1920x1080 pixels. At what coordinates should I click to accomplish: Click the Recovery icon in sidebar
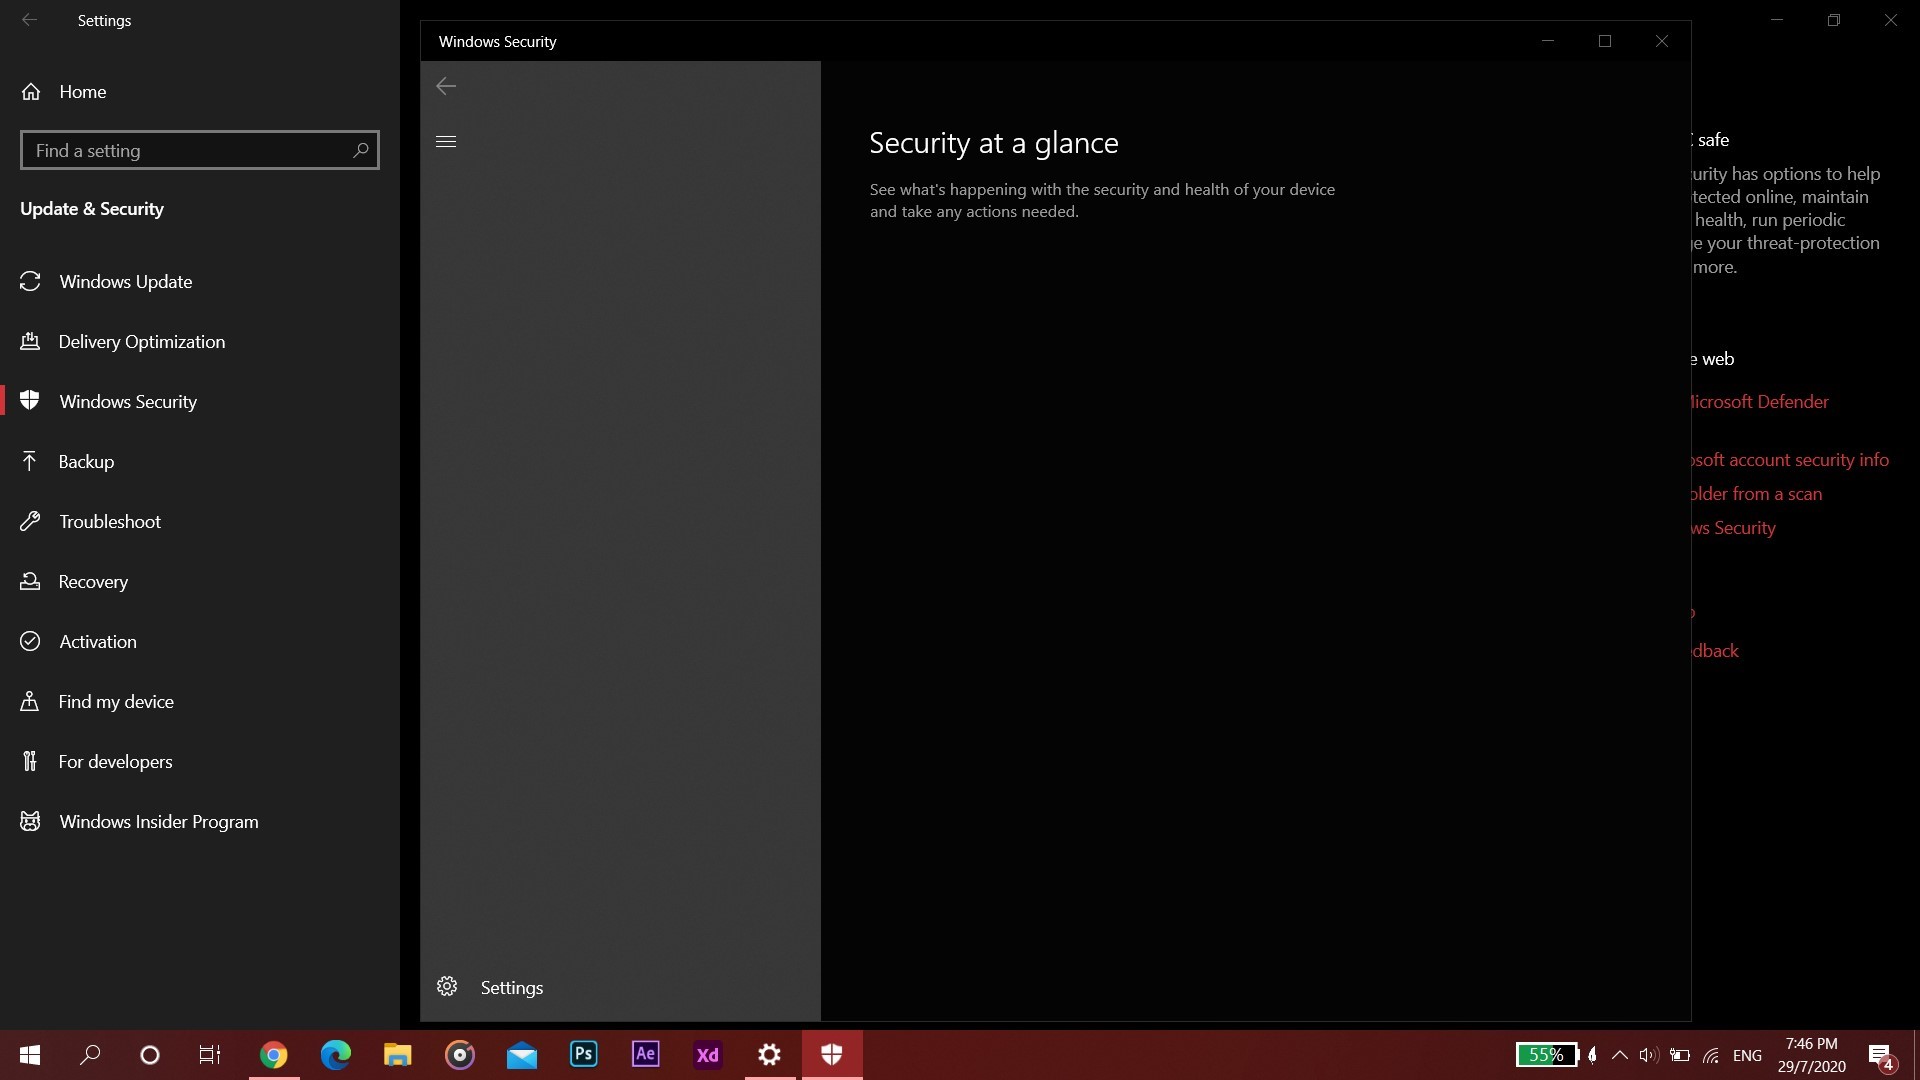coord(30,581)
